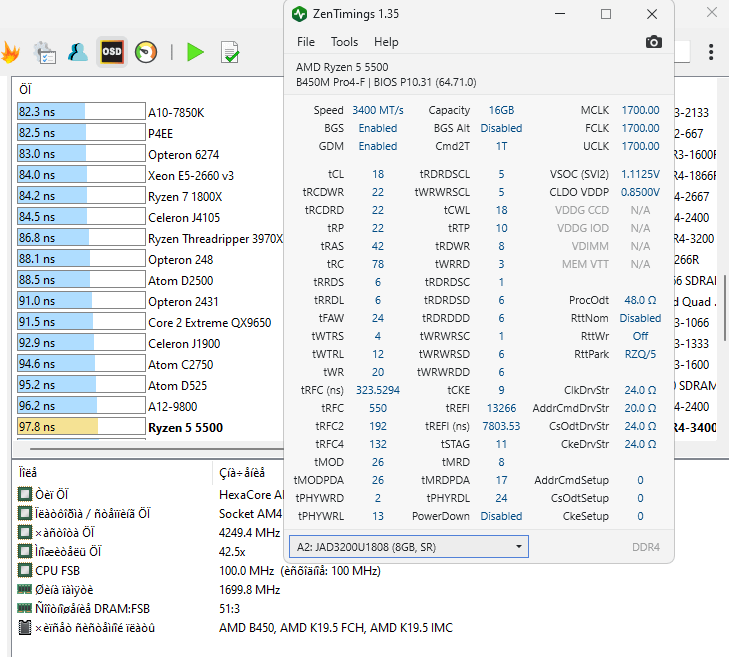
Task: Click the tCL value 18
Action: pos(378,174)
